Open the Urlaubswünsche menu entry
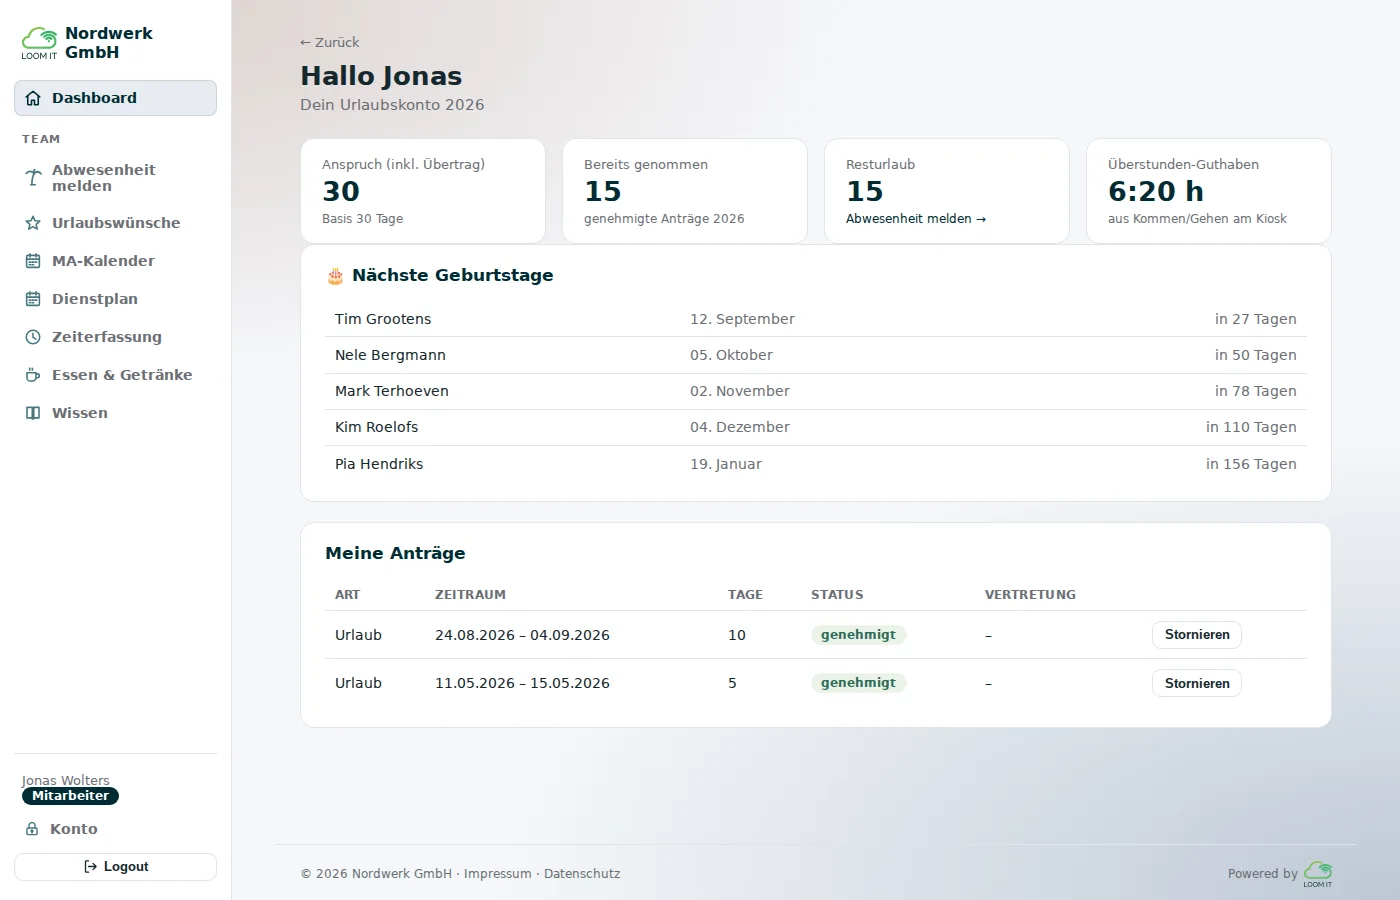 (x=115, y=223)
